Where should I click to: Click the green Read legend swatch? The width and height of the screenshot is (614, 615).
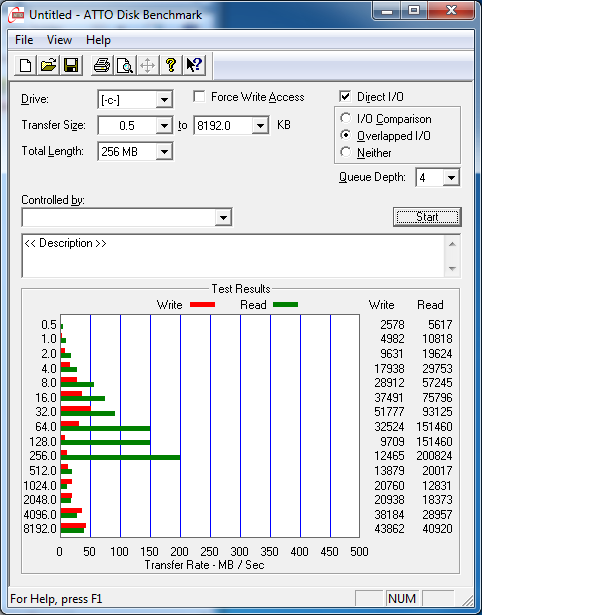[285, 305]
